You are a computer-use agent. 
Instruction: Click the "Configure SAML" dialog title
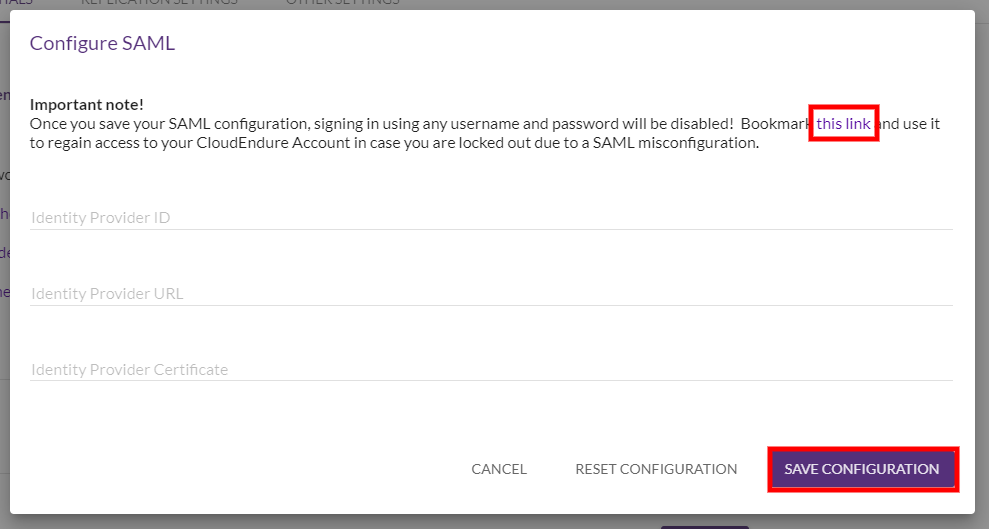coord(102,43)
